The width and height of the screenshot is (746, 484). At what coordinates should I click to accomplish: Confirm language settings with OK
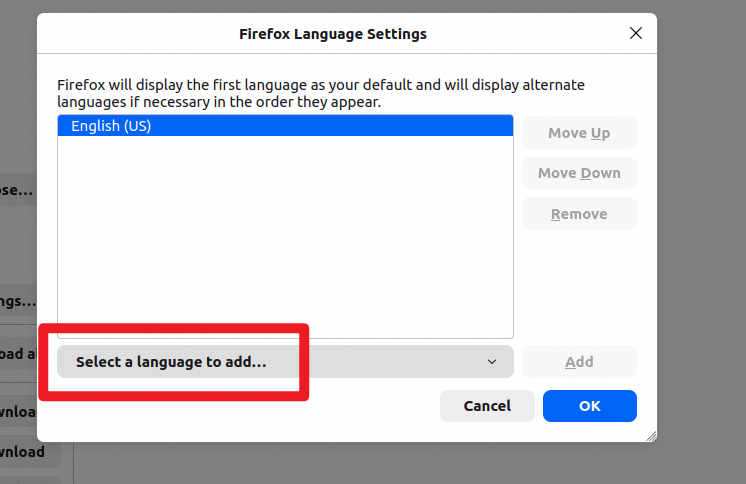[589, 406]
